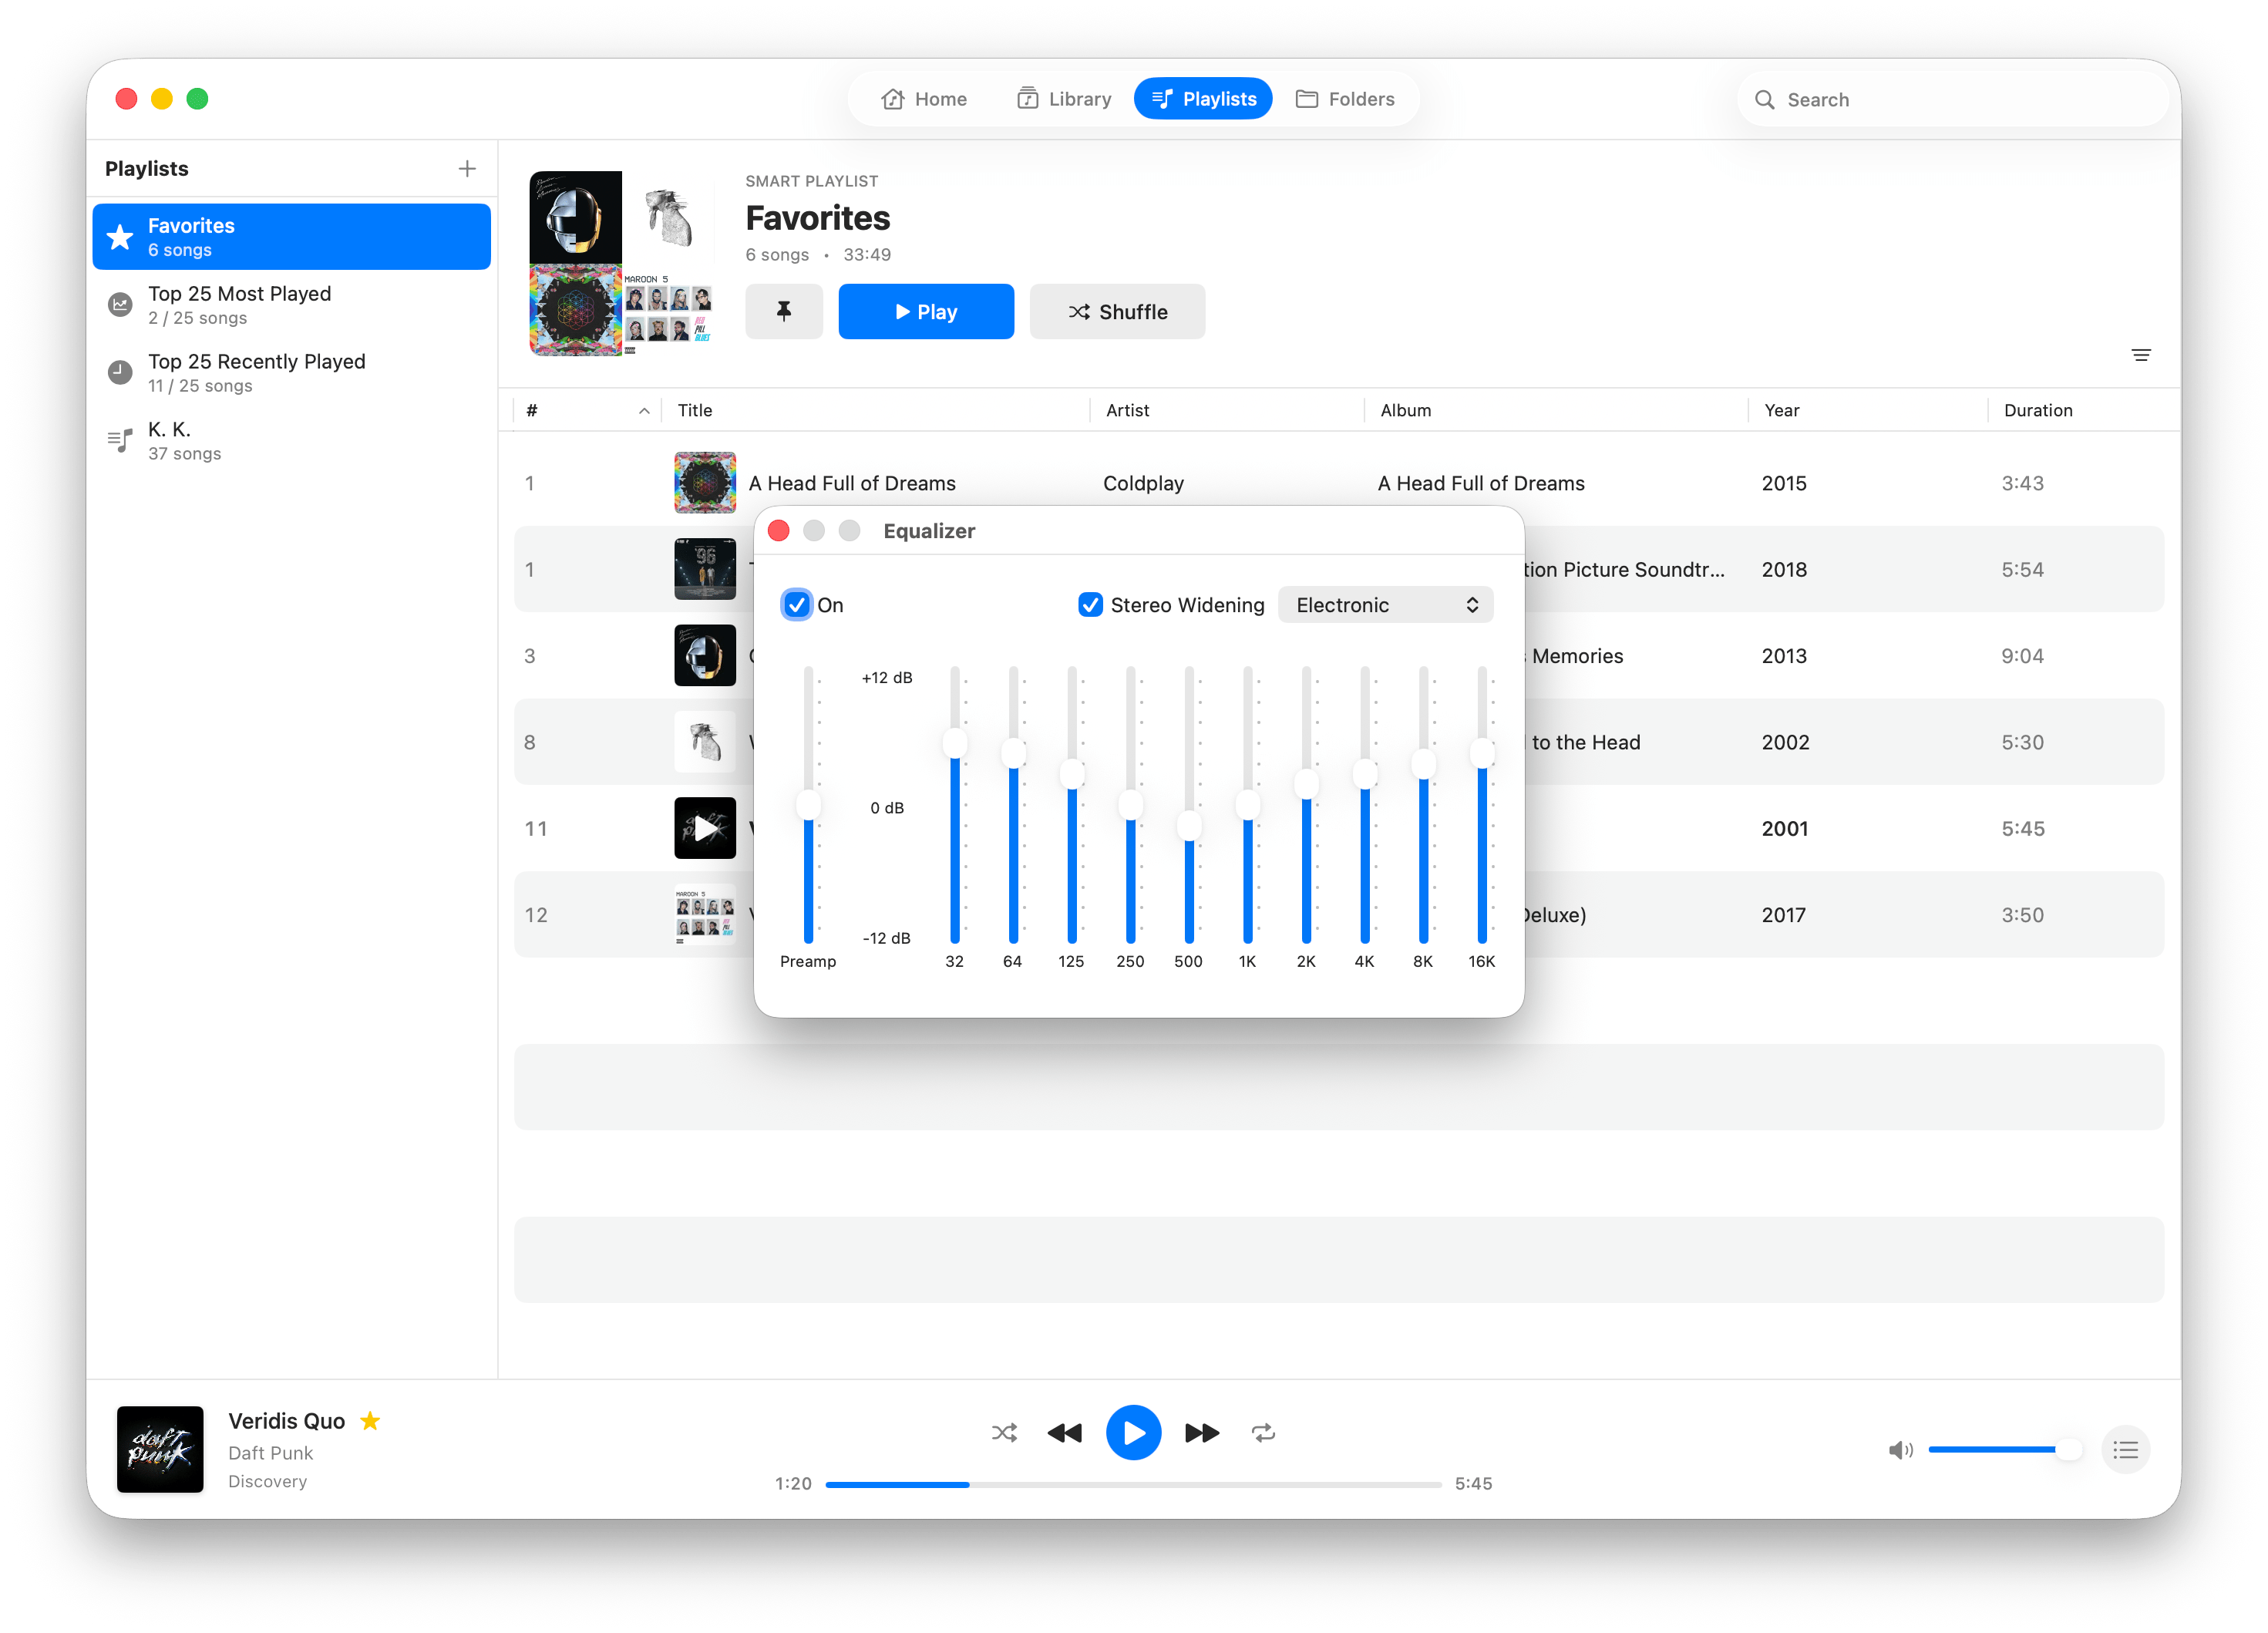Open Top 25 Recently Played playlist
This screenshot has height=1633, width=2268.
[x=292, y=373]
